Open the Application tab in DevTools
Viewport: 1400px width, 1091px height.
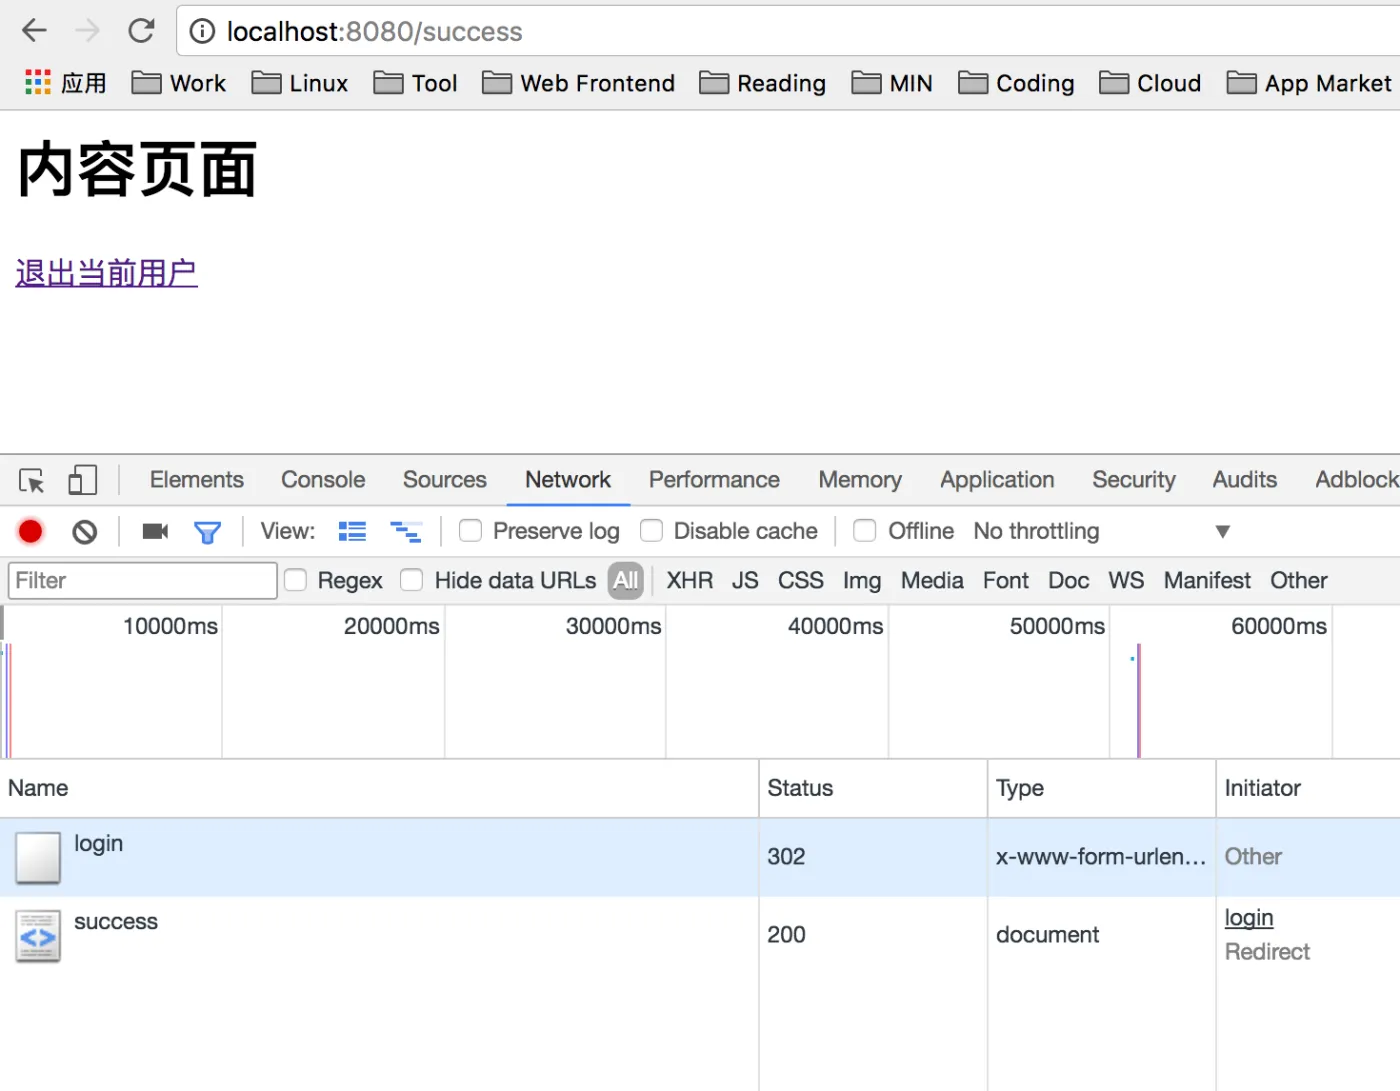(x=996, y=480)
